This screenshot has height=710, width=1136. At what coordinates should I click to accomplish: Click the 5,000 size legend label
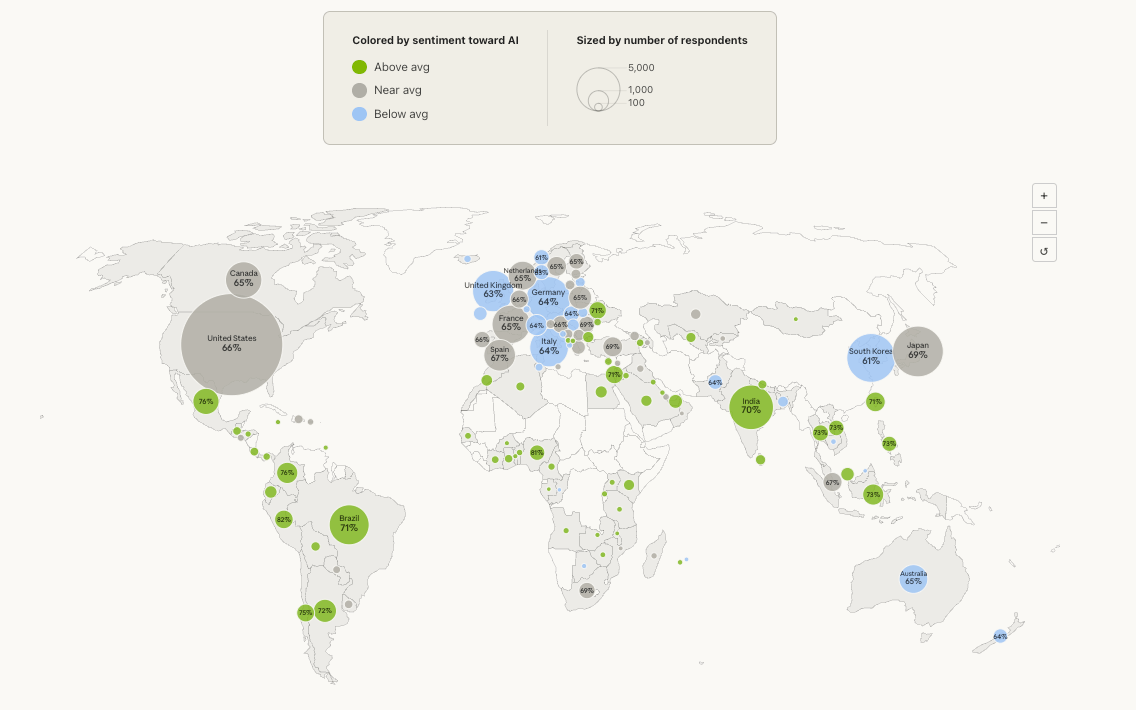click(641, 67)
